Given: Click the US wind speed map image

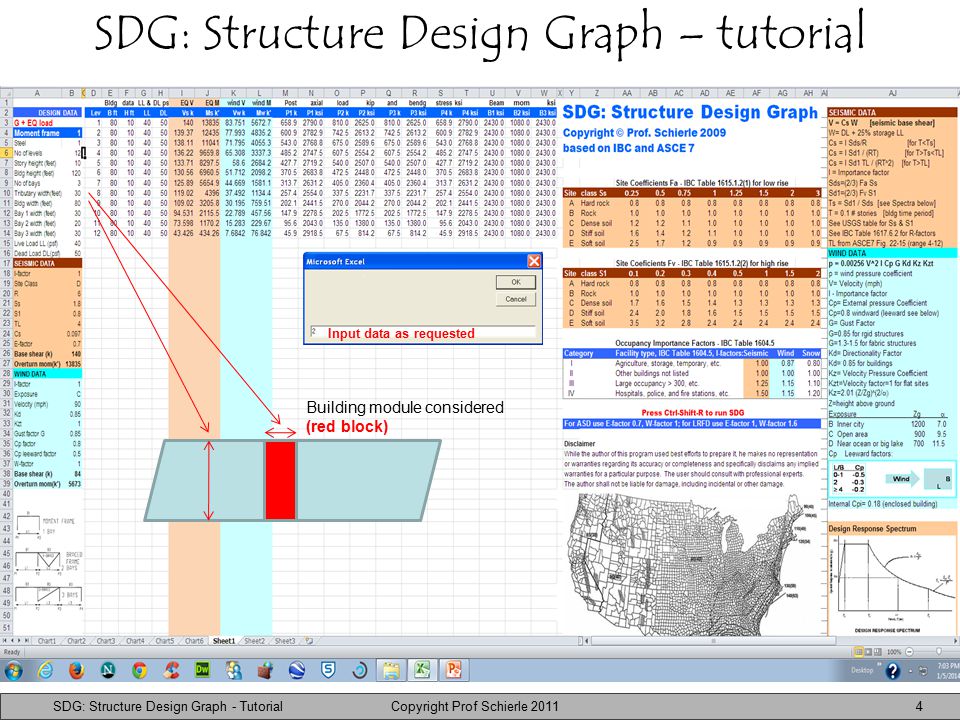Looking at the screenshot, I should tap(692, 563).
